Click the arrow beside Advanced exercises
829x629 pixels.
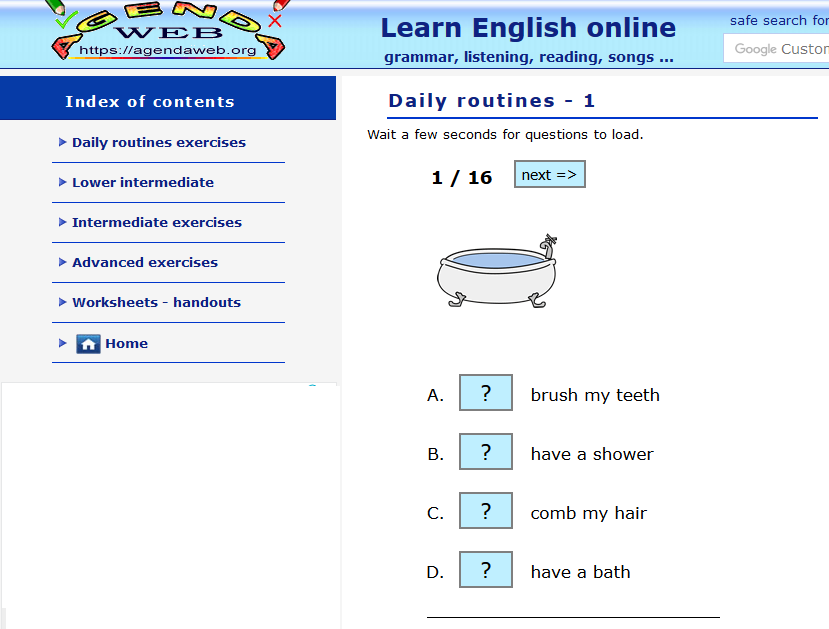click(63, 262)
